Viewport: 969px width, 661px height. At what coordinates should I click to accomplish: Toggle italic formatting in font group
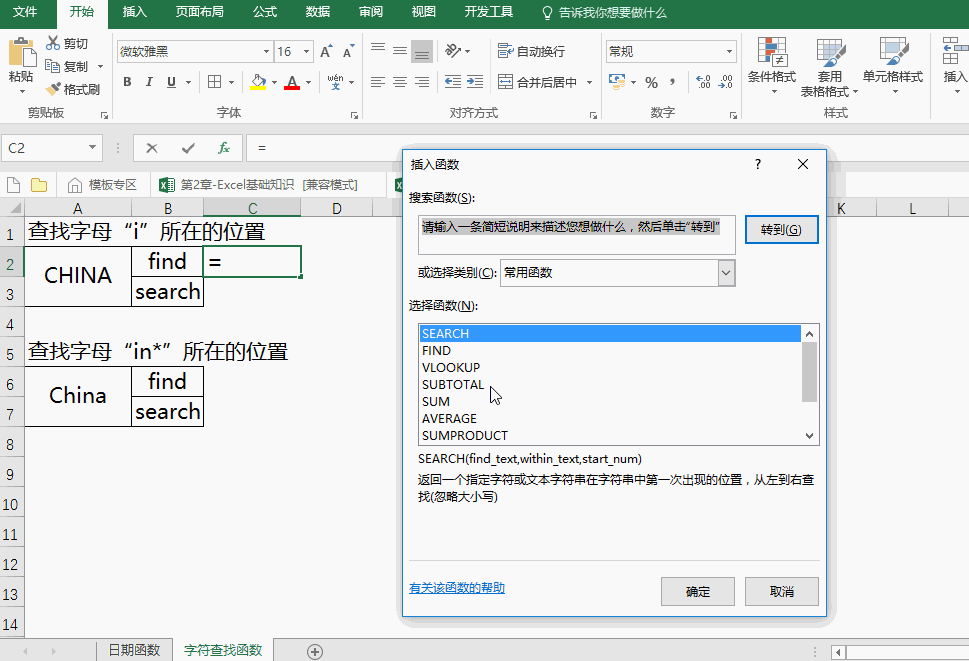click(x=150, y=82)
